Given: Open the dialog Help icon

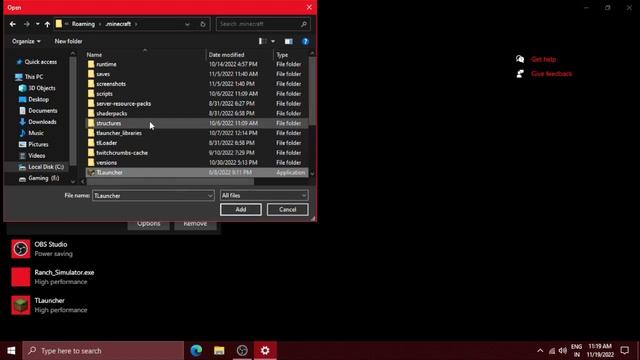Looking at the screenshot, I should tap(305, 41).
